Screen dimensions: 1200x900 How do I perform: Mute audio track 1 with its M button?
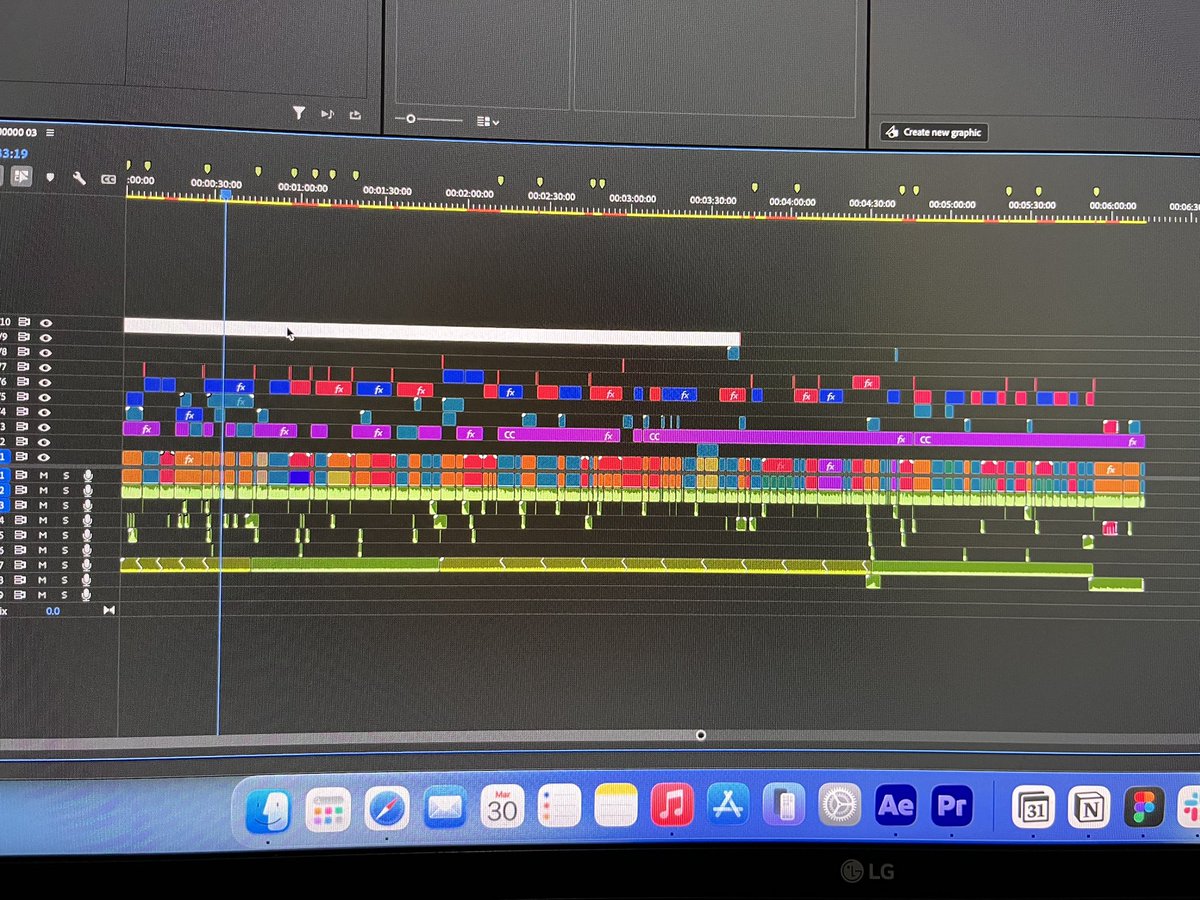tap(44, 476)
